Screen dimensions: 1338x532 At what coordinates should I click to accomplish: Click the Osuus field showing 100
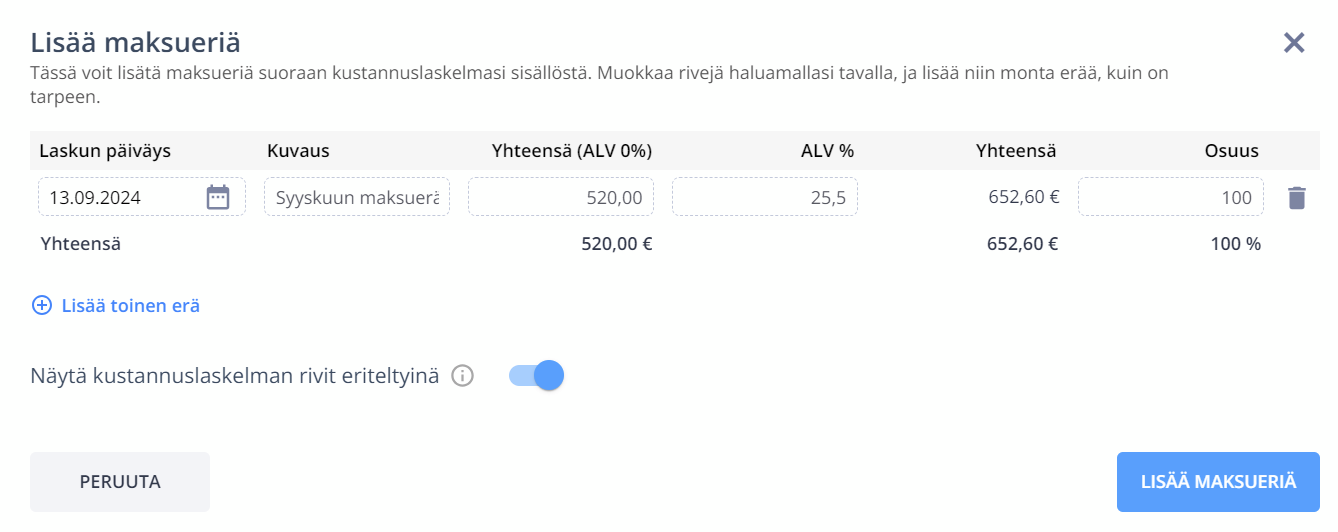[1171, 197]
